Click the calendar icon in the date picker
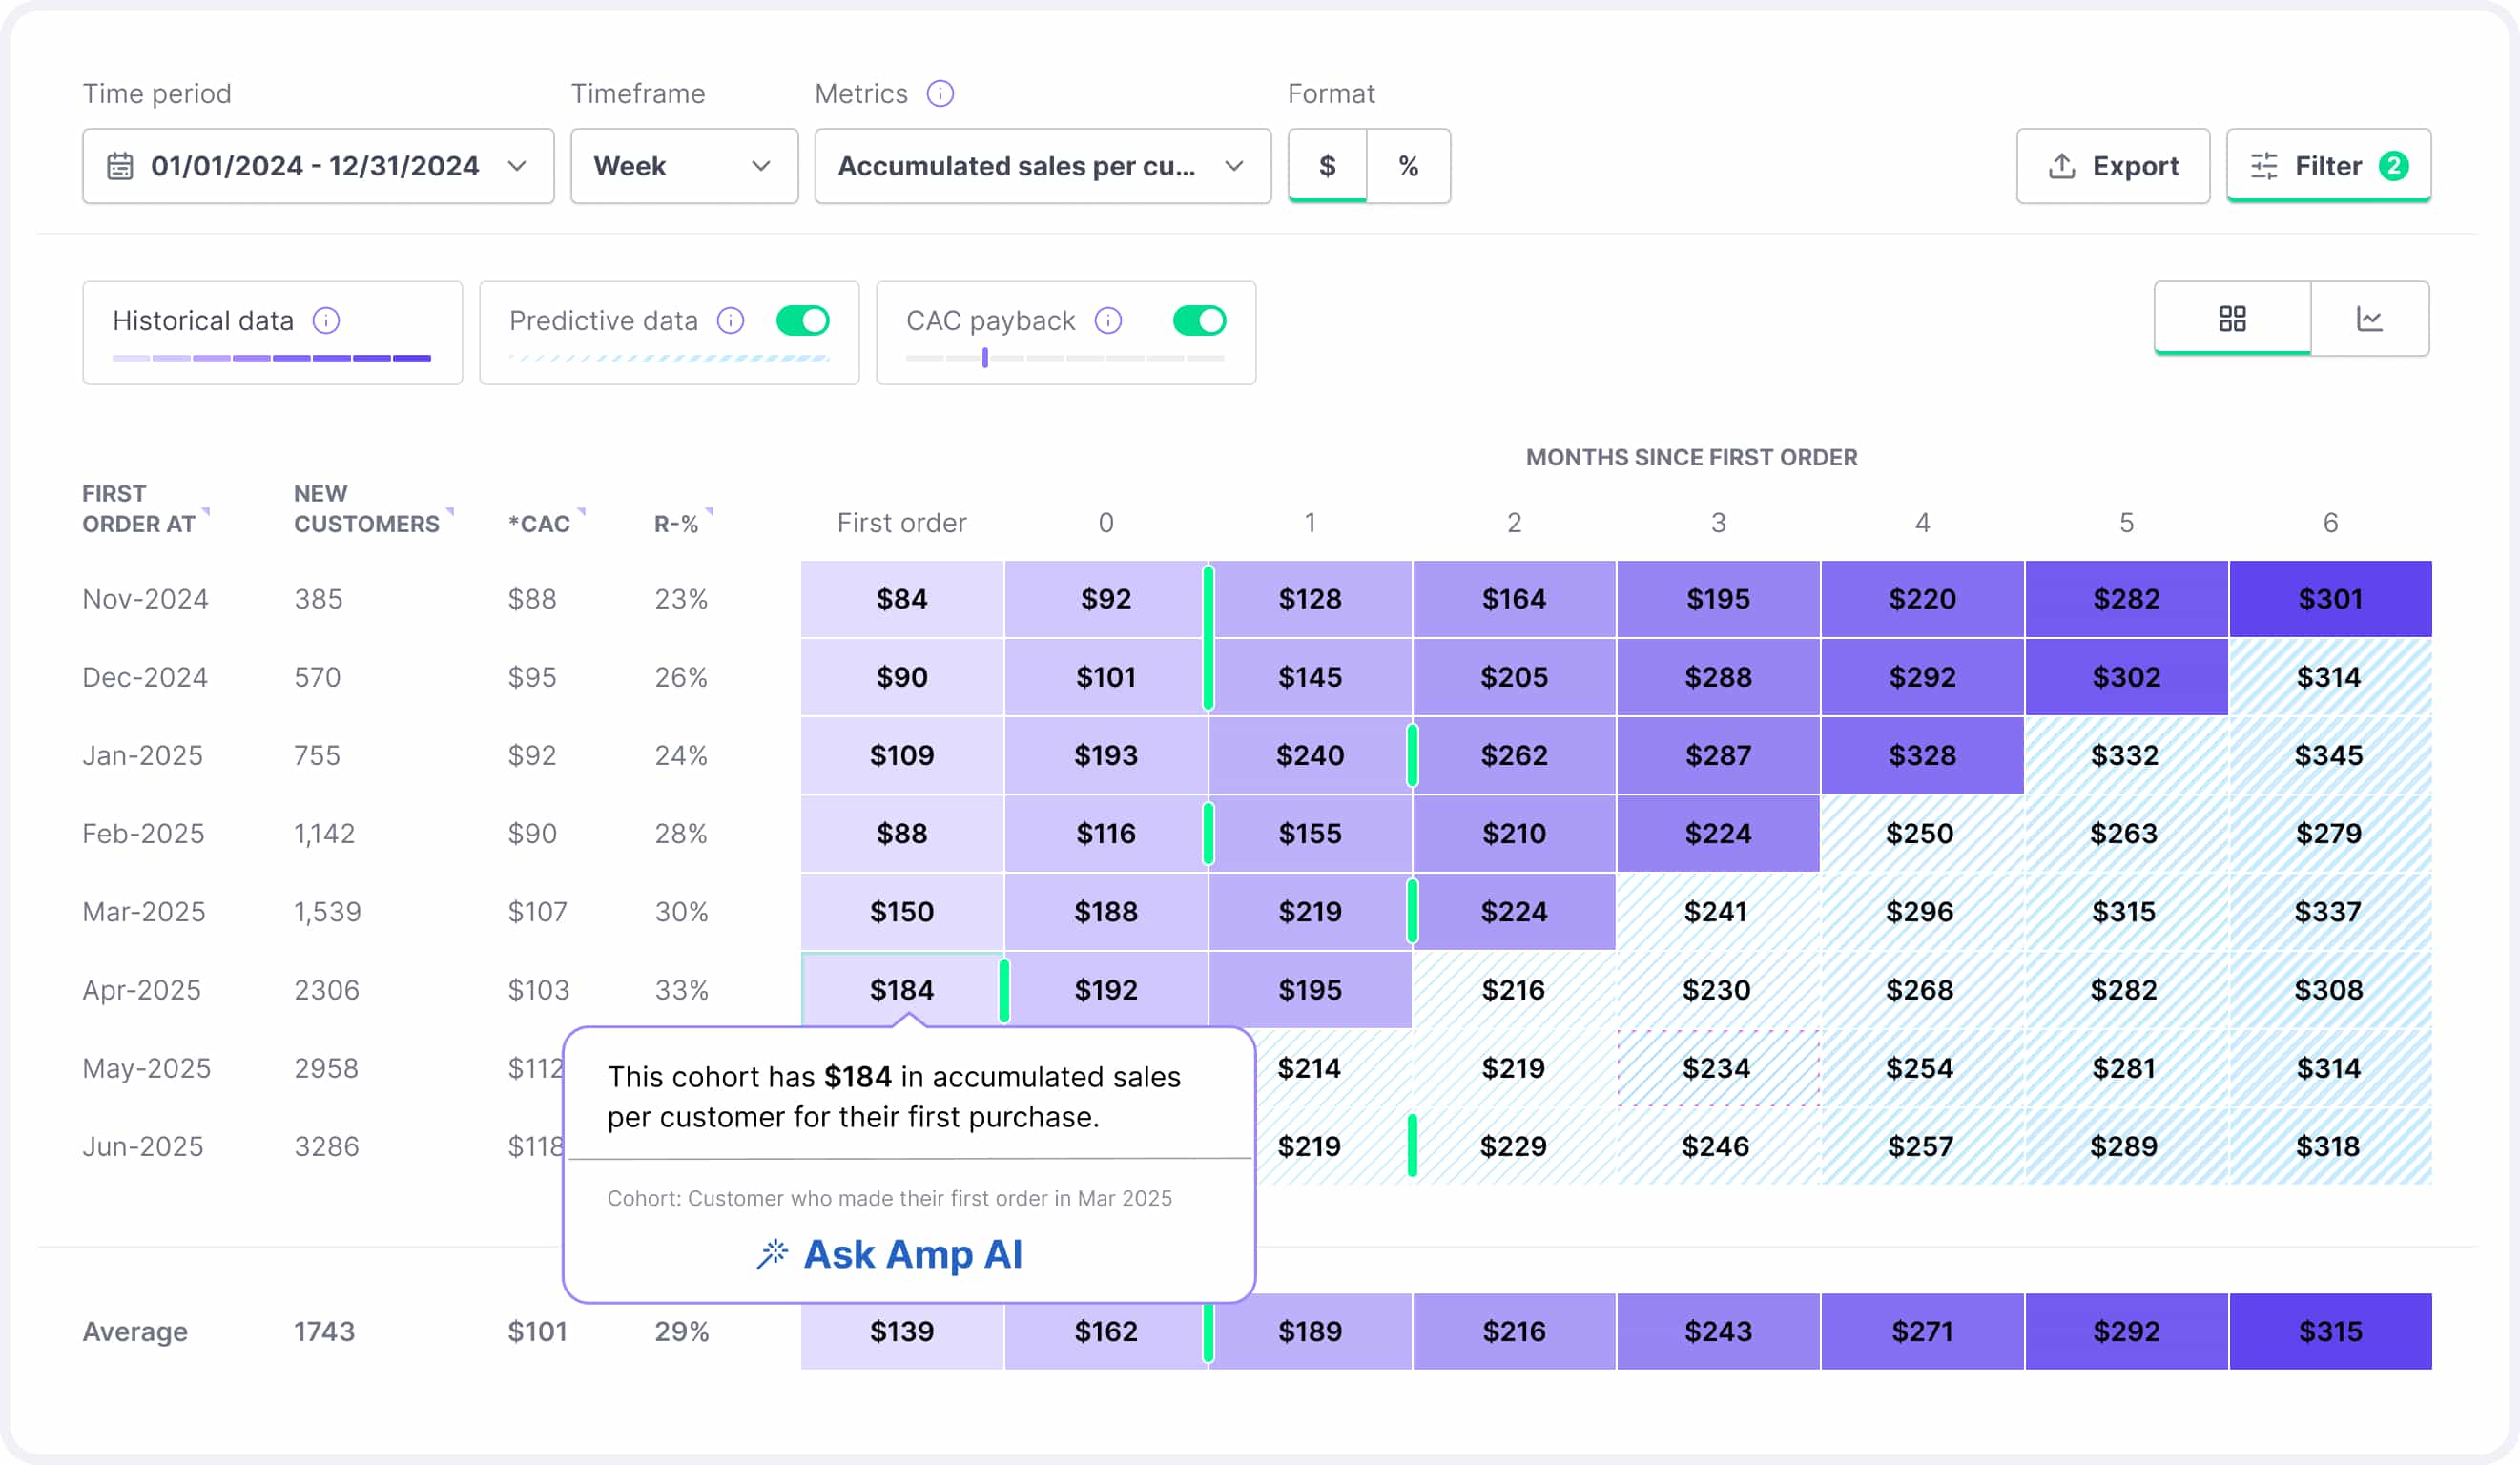Image resolution: width=2520 pixels, height=1465 pixels. coord(121,166)
